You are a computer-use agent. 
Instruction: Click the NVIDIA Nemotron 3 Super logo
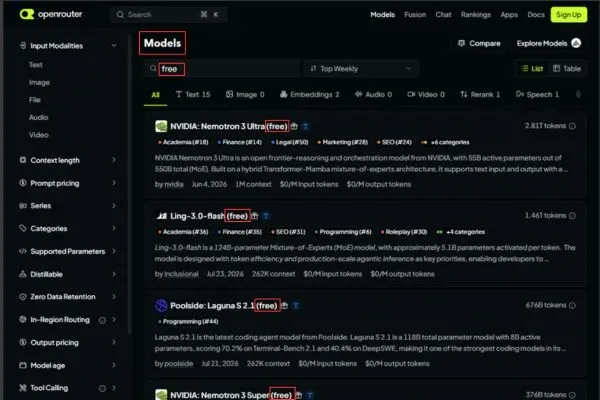[x=161, y=395]
